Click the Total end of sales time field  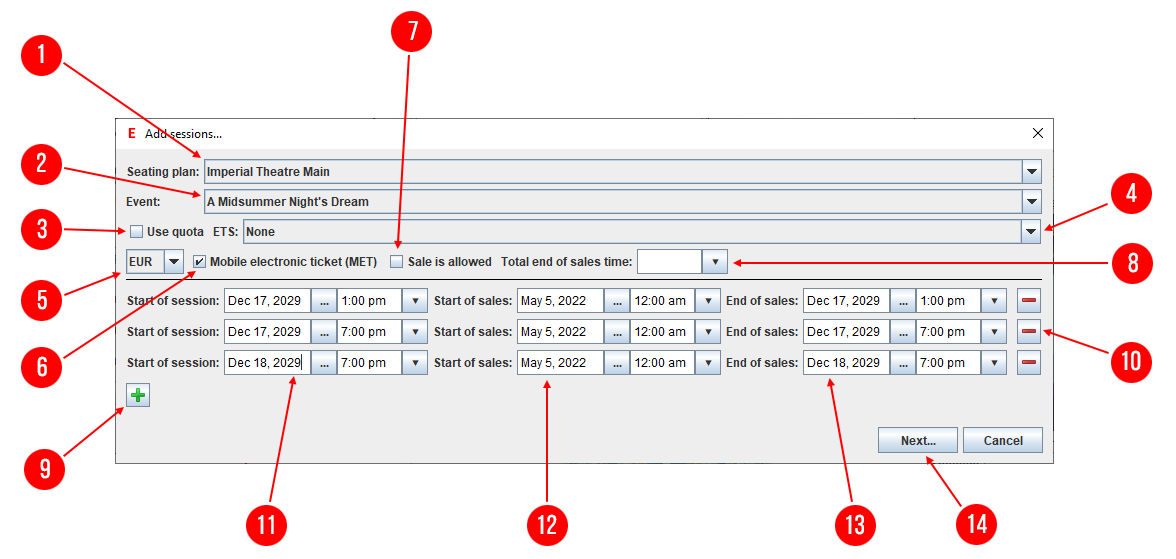point(670,262)
